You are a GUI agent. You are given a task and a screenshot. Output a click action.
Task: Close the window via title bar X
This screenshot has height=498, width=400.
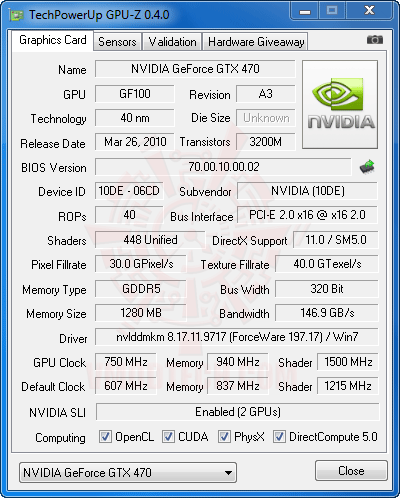pos(369,11)
